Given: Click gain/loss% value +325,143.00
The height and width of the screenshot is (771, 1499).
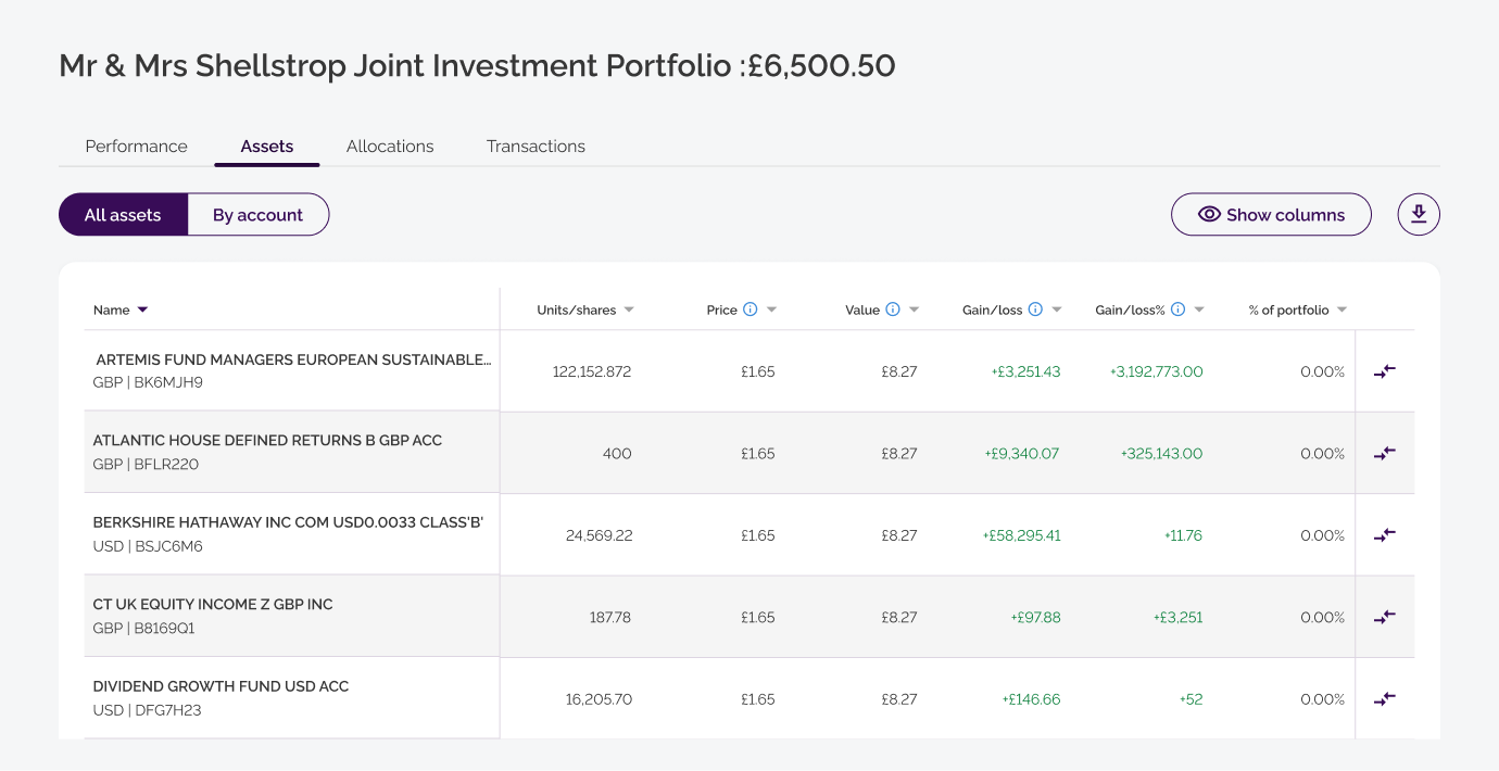Looking at the screenshot, I should (1162, 453).
